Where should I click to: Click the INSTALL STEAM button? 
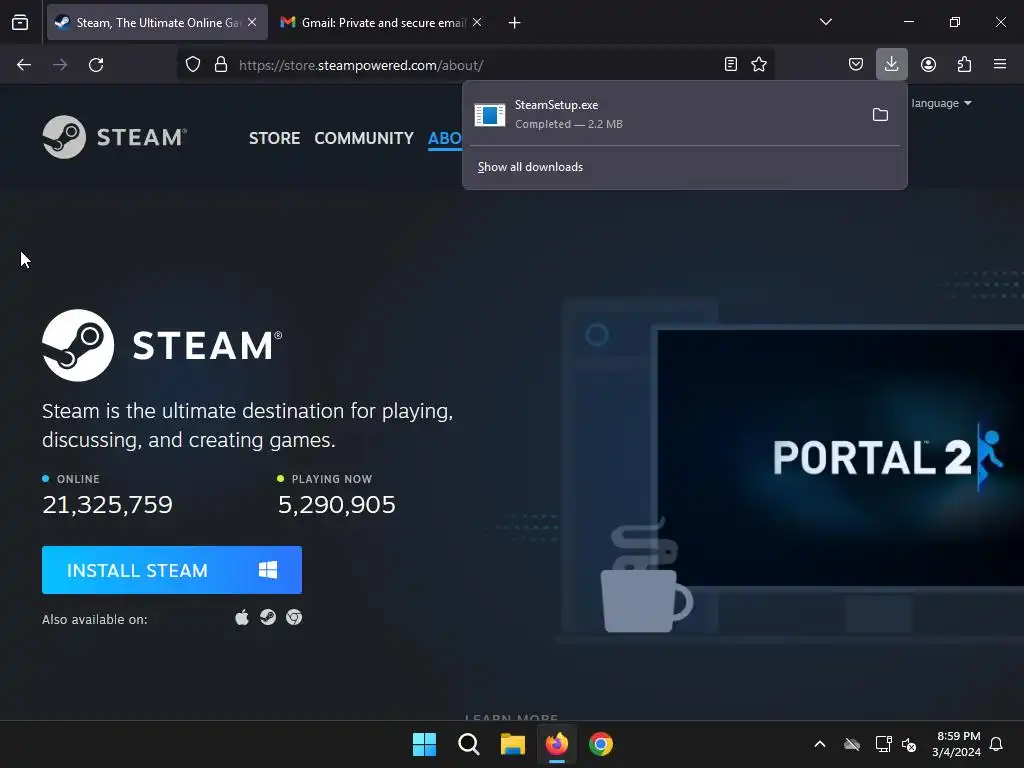coord(172,570)
